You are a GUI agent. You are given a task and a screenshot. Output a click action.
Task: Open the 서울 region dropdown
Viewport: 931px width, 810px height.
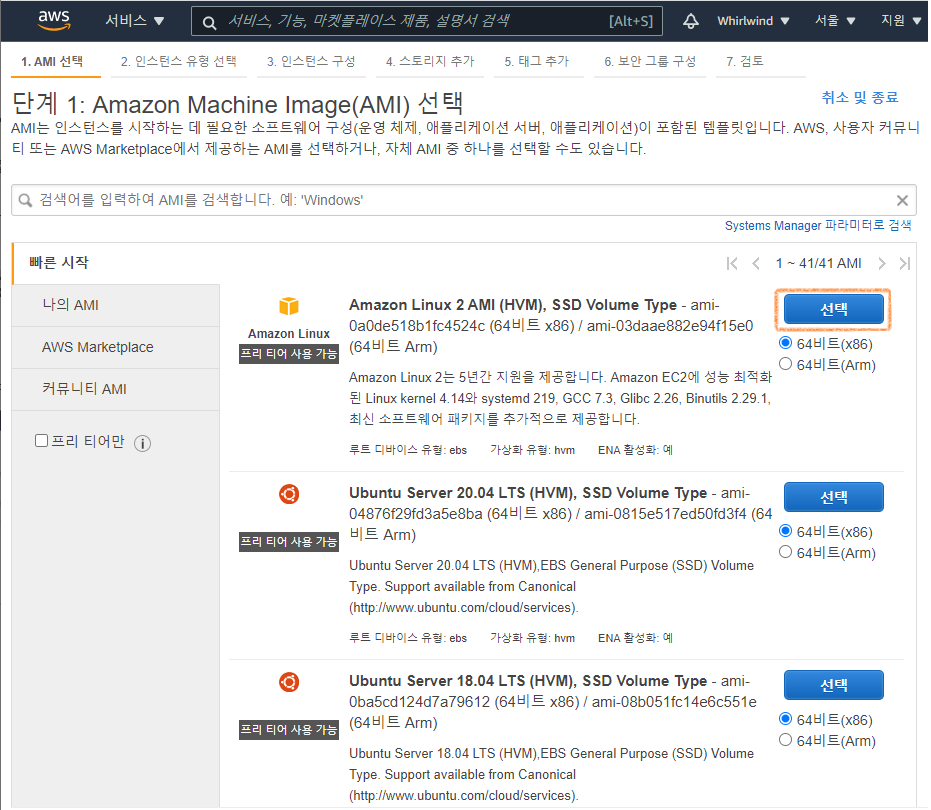point(834,21)
